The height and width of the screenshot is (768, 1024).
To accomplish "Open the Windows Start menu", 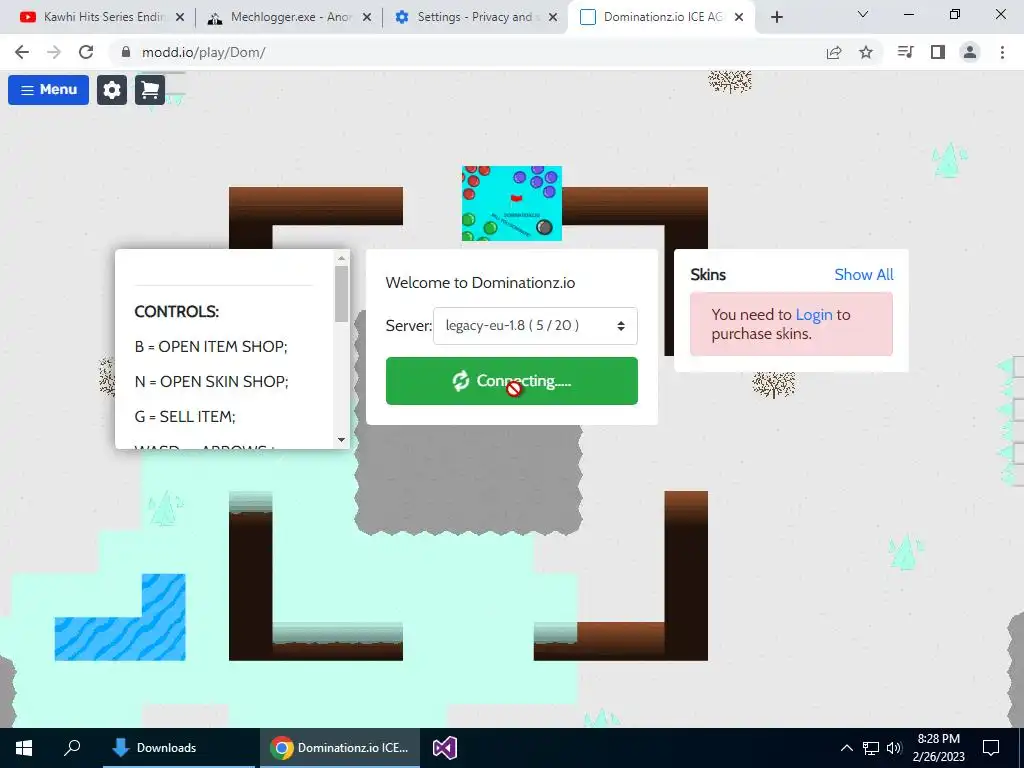I will 24,748.
